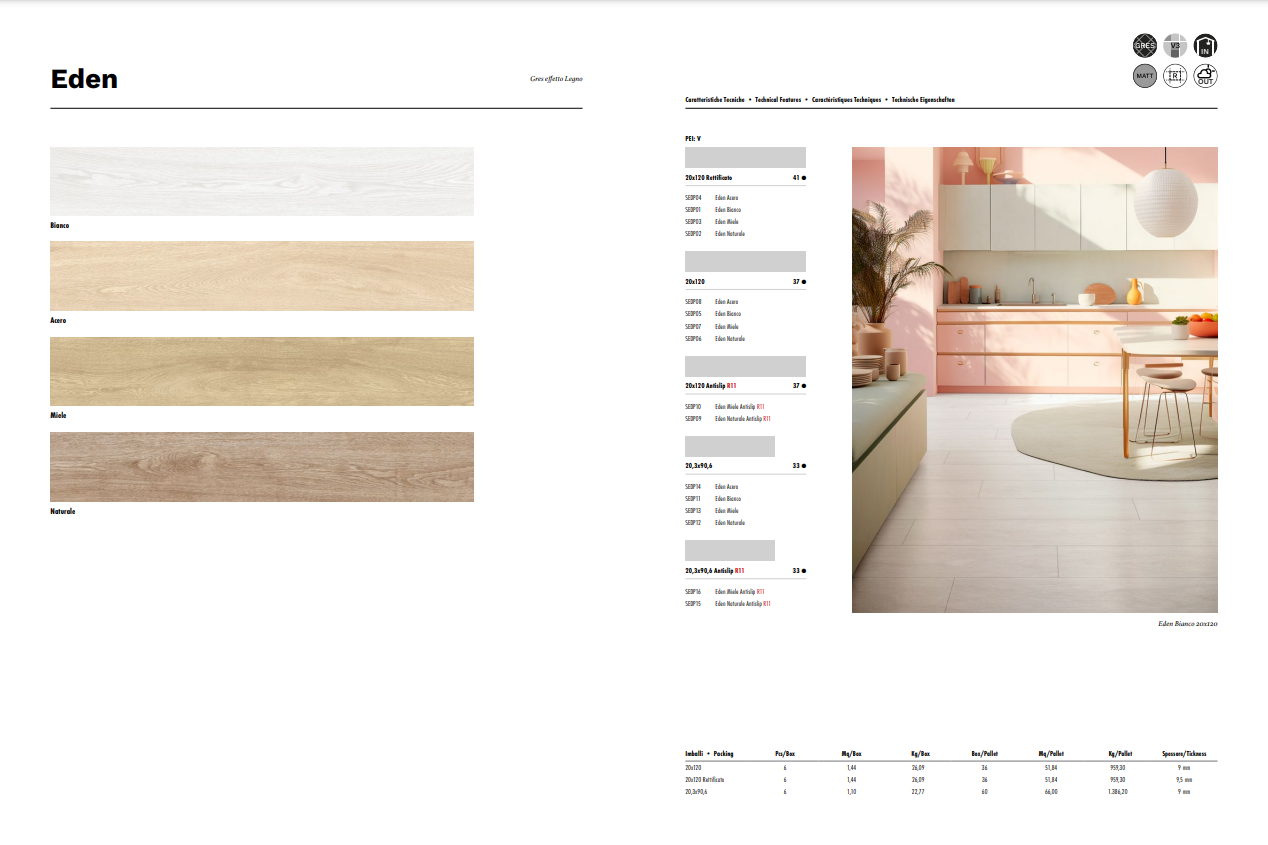Click the MATT finish icon

(x=1144, y=76)
